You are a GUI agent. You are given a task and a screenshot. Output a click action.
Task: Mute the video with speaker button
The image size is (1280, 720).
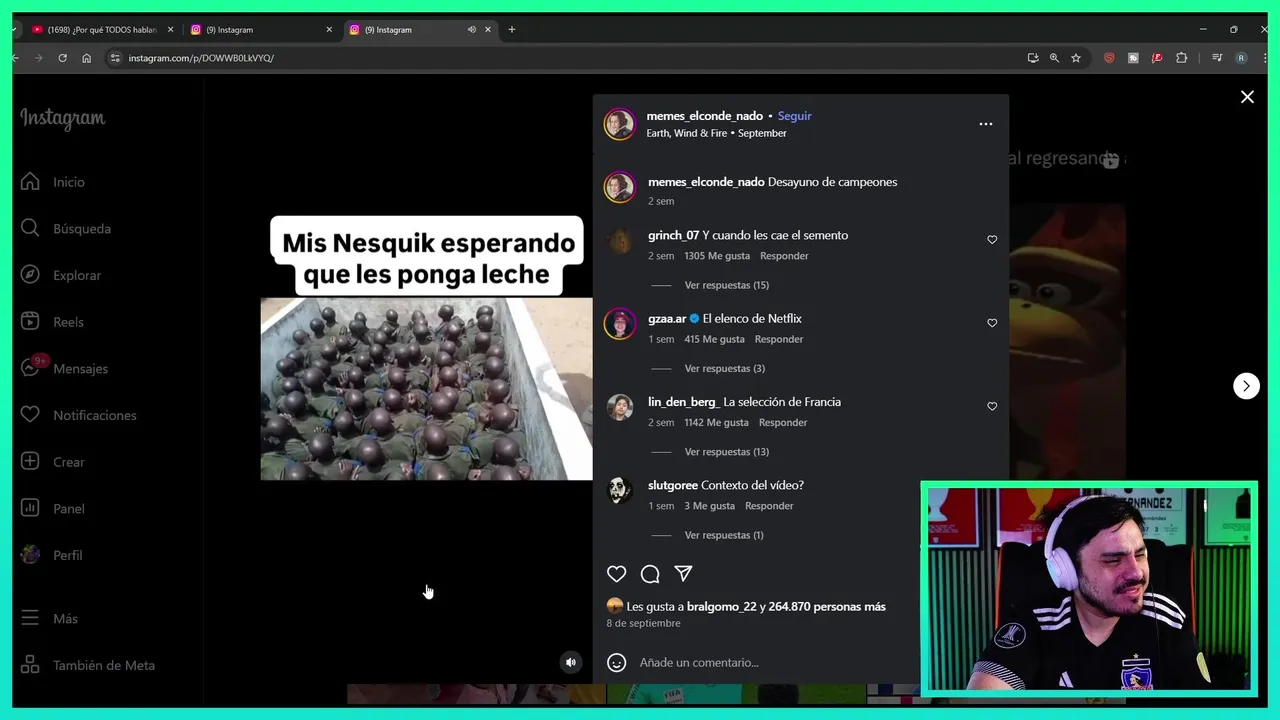point(570,662)
